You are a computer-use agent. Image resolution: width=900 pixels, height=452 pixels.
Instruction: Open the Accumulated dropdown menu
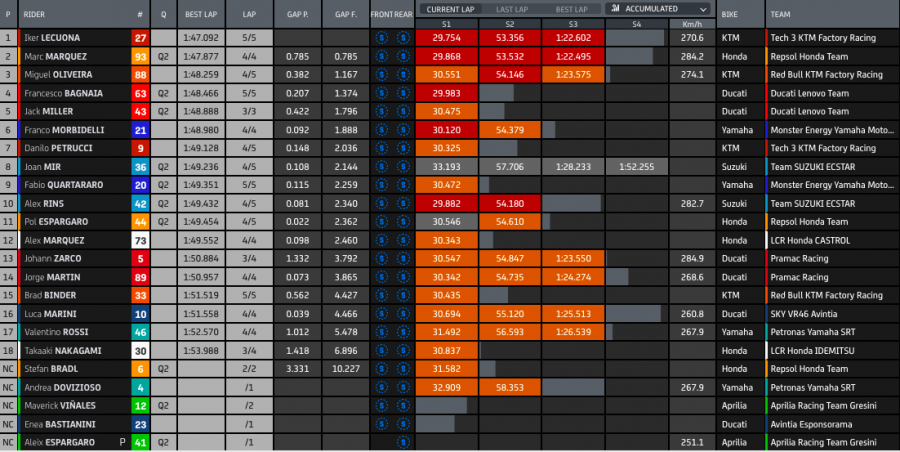660,8
